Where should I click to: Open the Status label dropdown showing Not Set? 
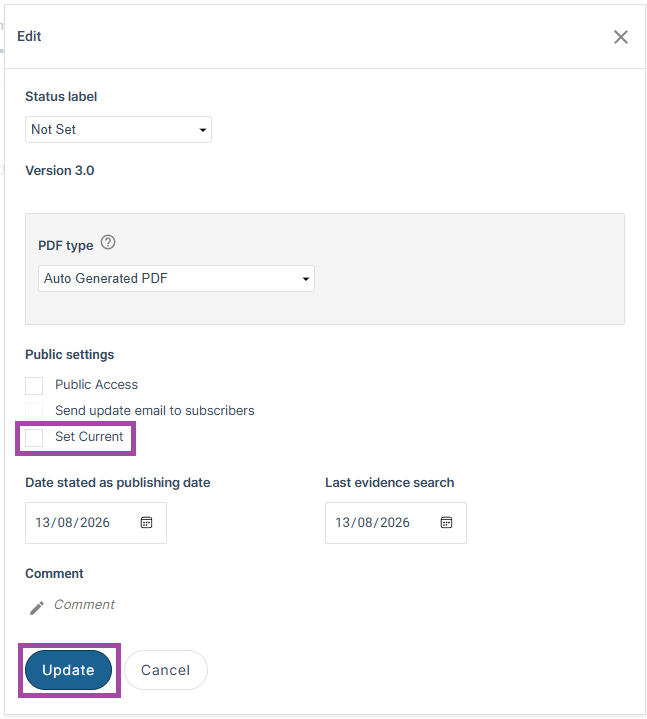118,129
